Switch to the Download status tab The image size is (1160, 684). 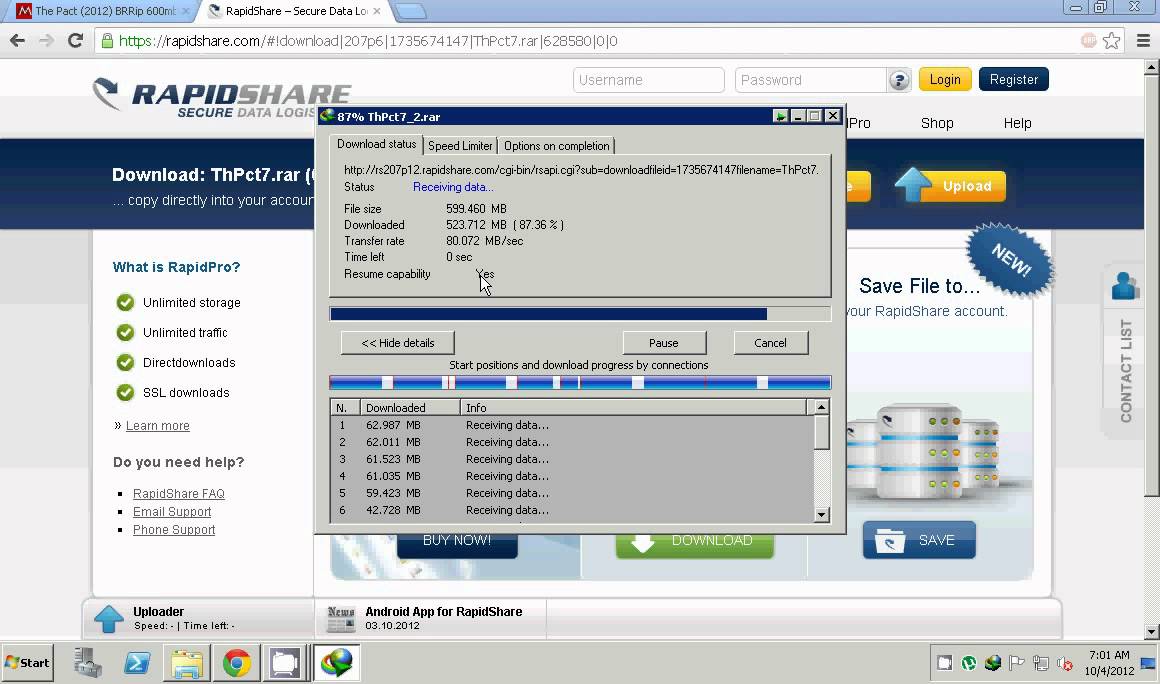pyautogui.click(x=377, y=144)
